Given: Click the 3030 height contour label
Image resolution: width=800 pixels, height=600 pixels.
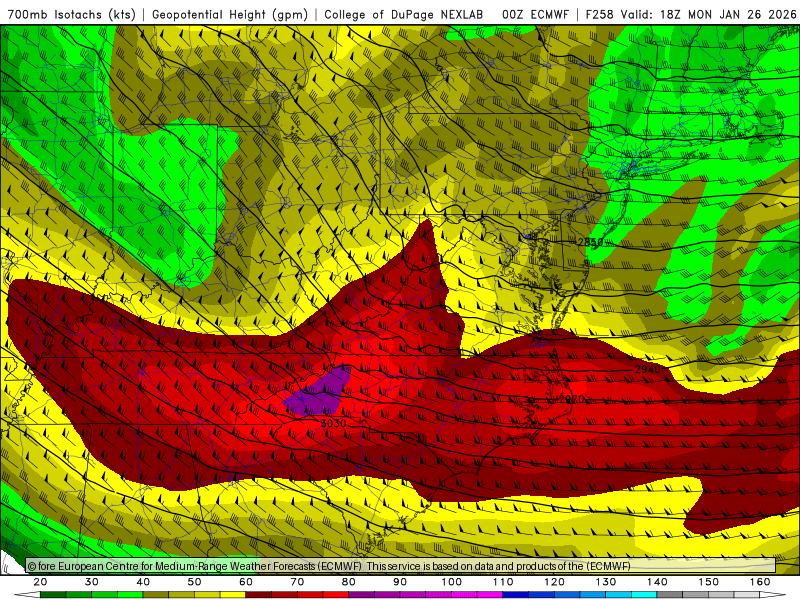Looking at the screenshot, I should [x=333, y=423].
